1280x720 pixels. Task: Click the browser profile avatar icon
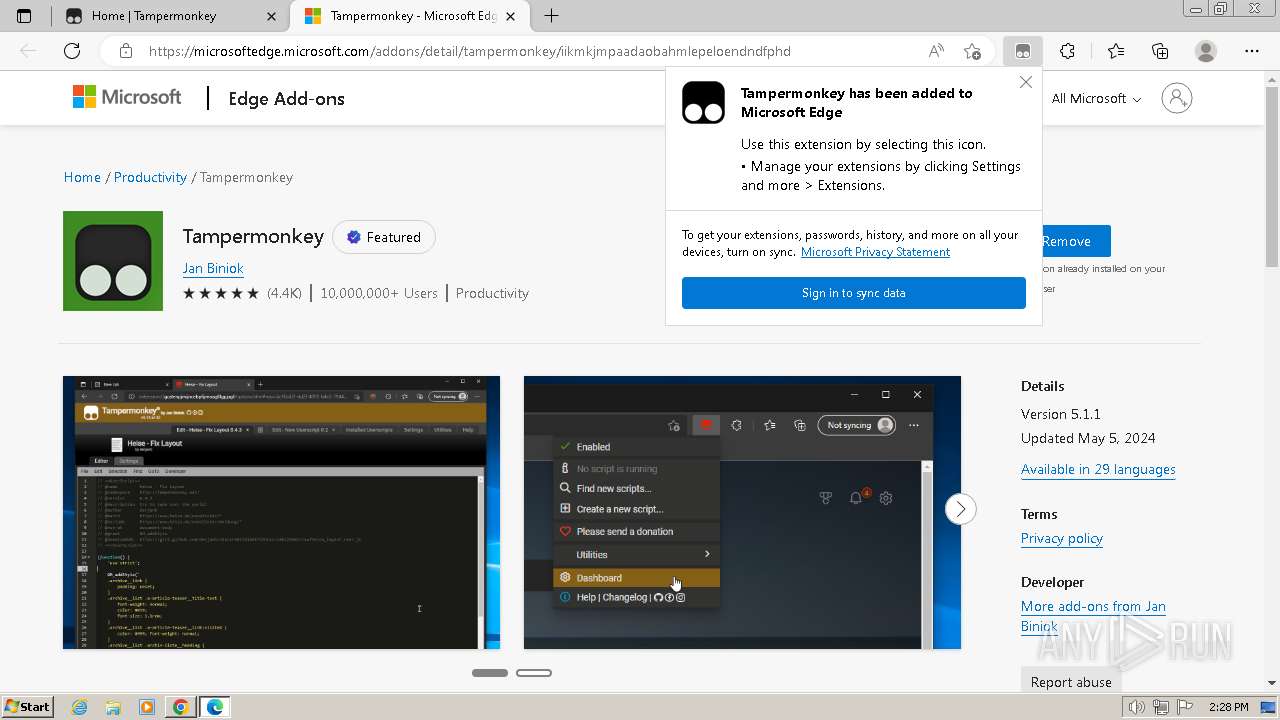click(1206, 51)
